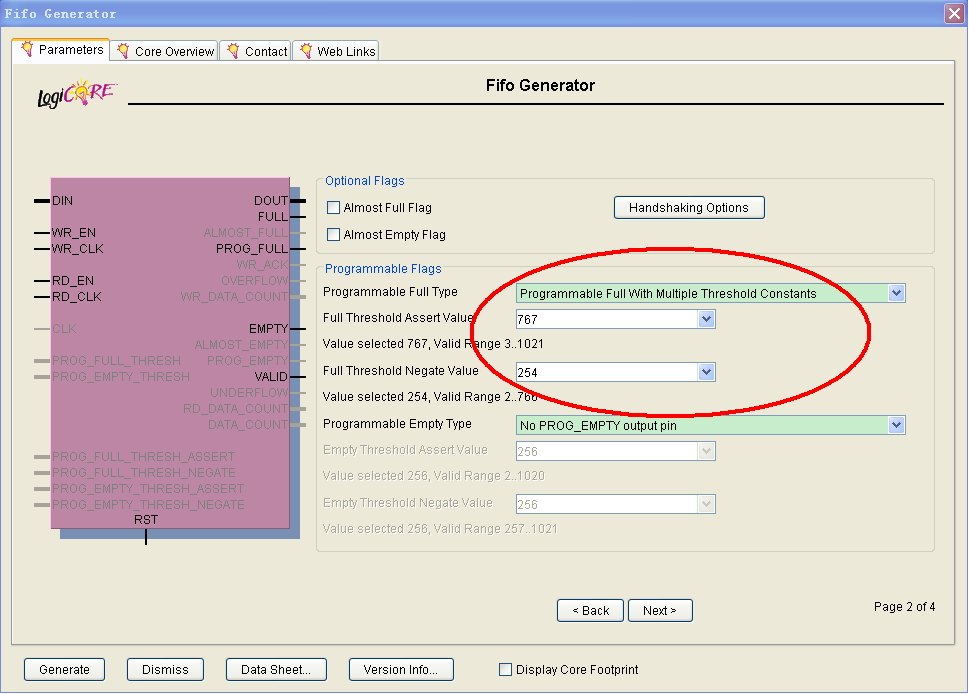969x694 pixels.
Task: Enable the Almost Full Flag checkbox
Action: pyautogui.click(x=333, y=208)
